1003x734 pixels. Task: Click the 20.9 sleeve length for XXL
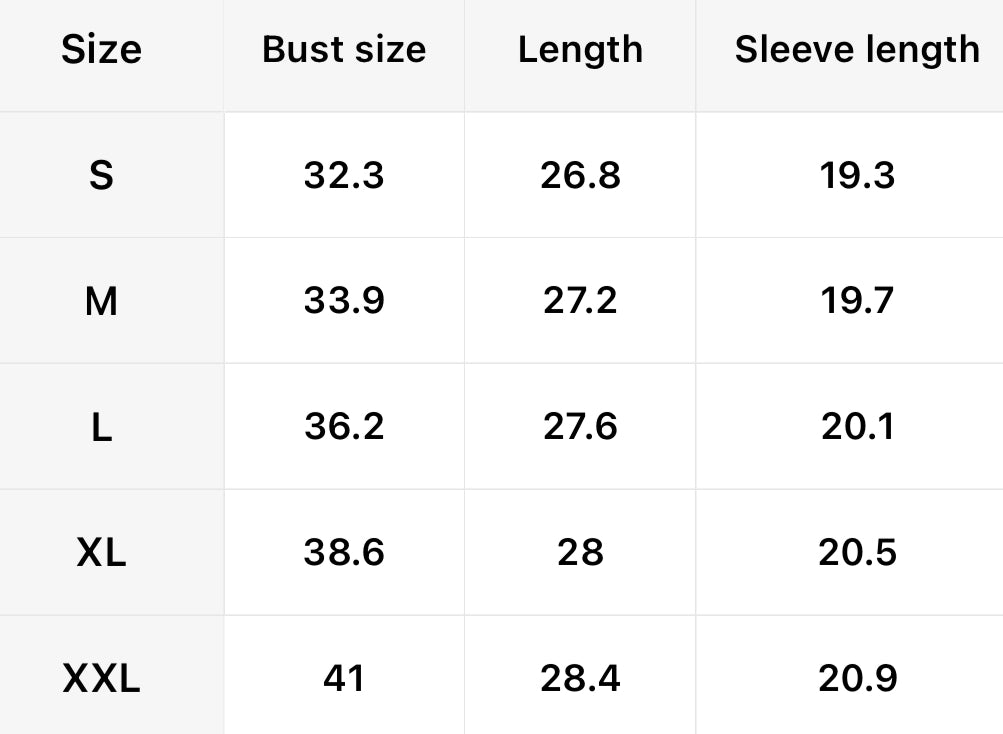tap(857, 679)
